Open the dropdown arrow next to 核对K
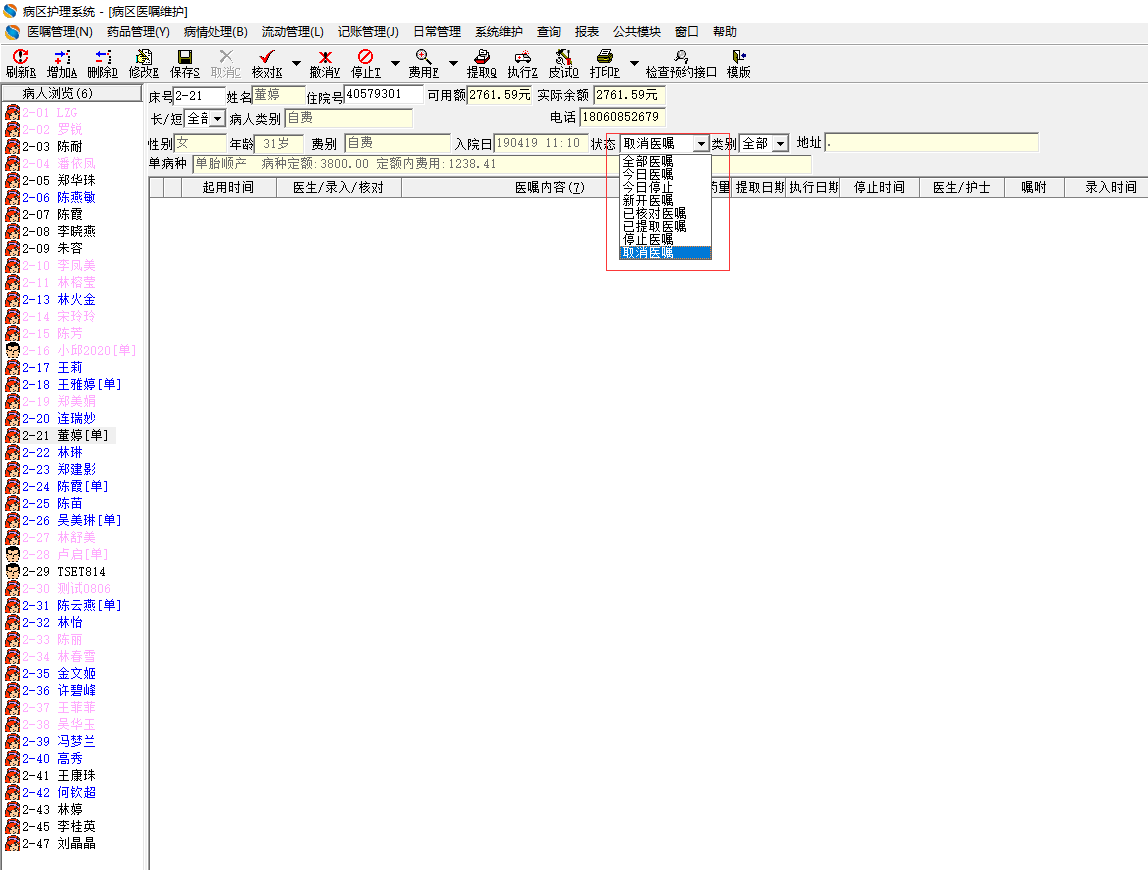The image size is (1148, 870). (x=297, y=64)
